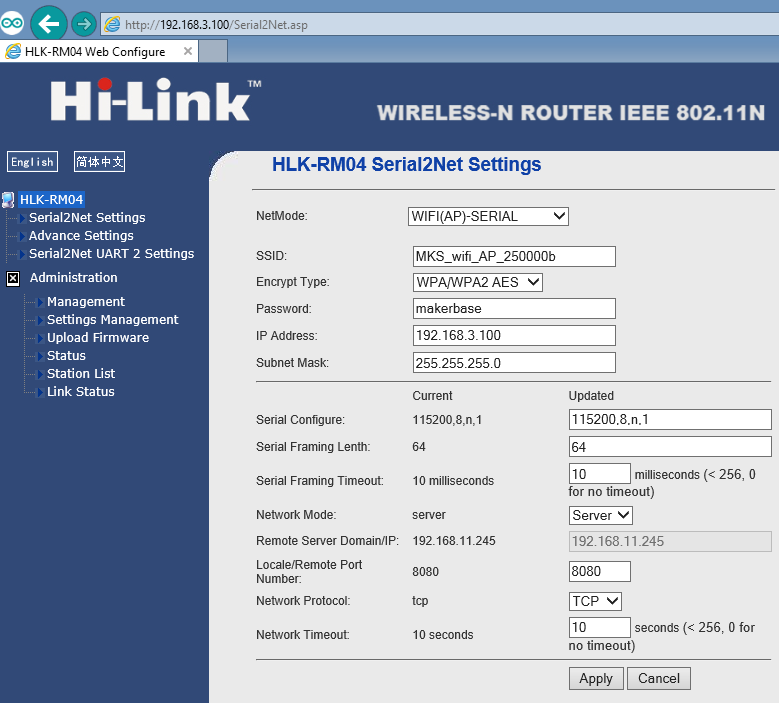Click the Apply button

596,679
